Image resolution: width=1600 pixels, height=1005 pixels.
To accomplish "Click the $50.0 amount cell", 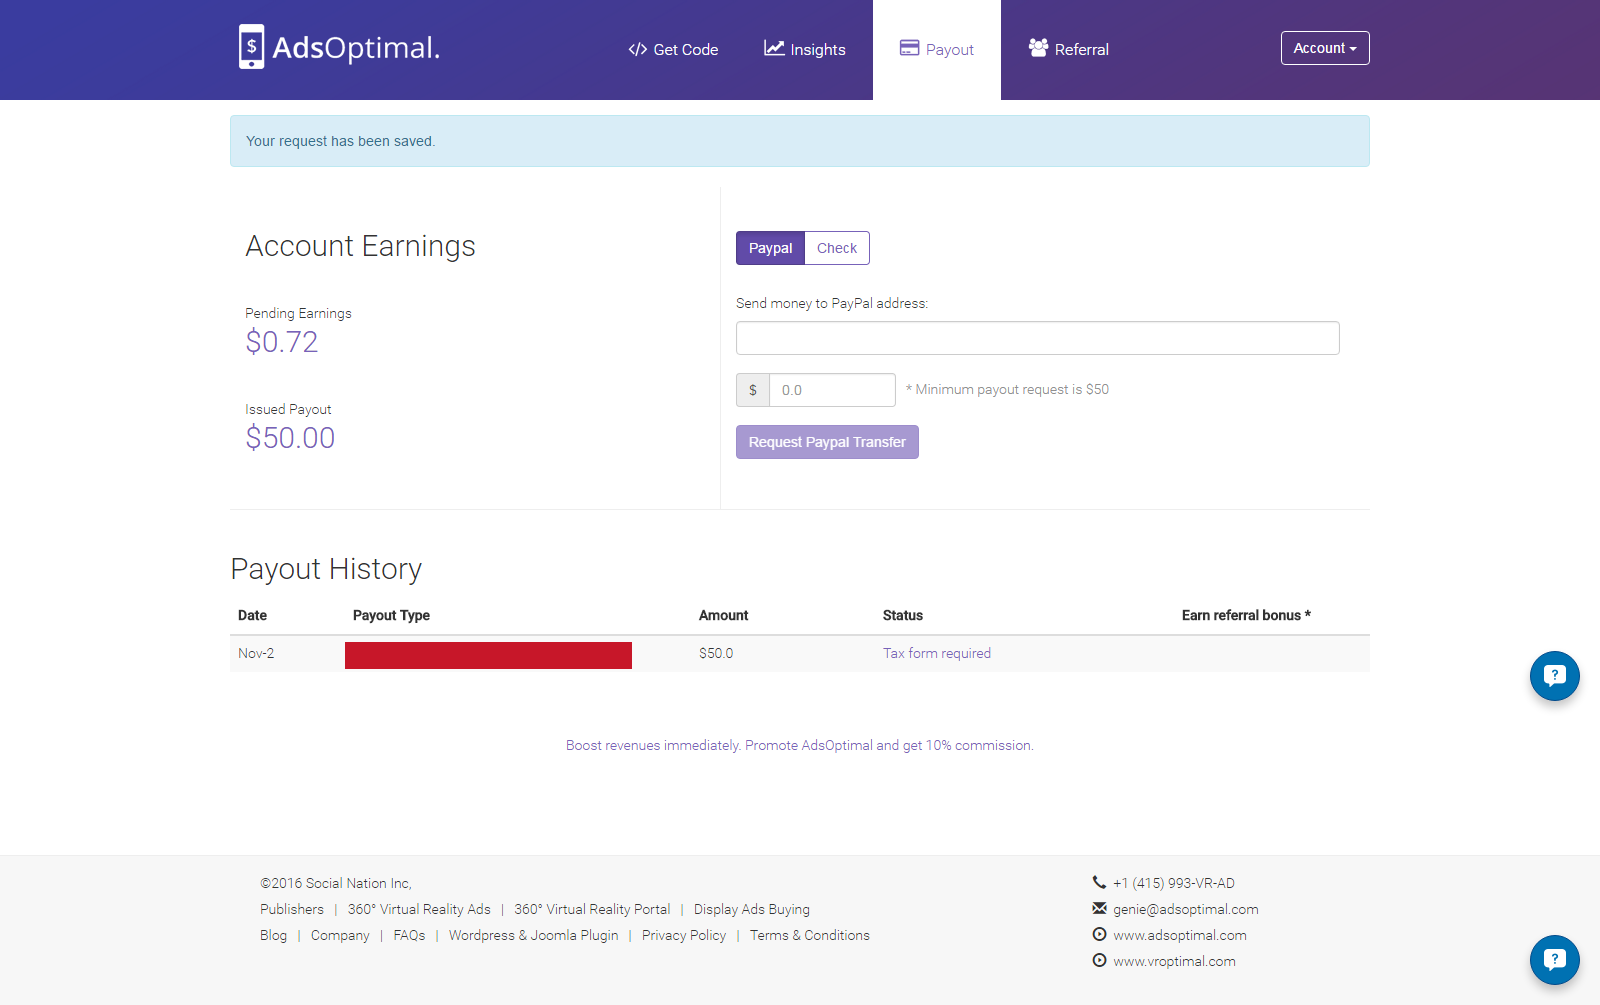I will tap(716, 653).
